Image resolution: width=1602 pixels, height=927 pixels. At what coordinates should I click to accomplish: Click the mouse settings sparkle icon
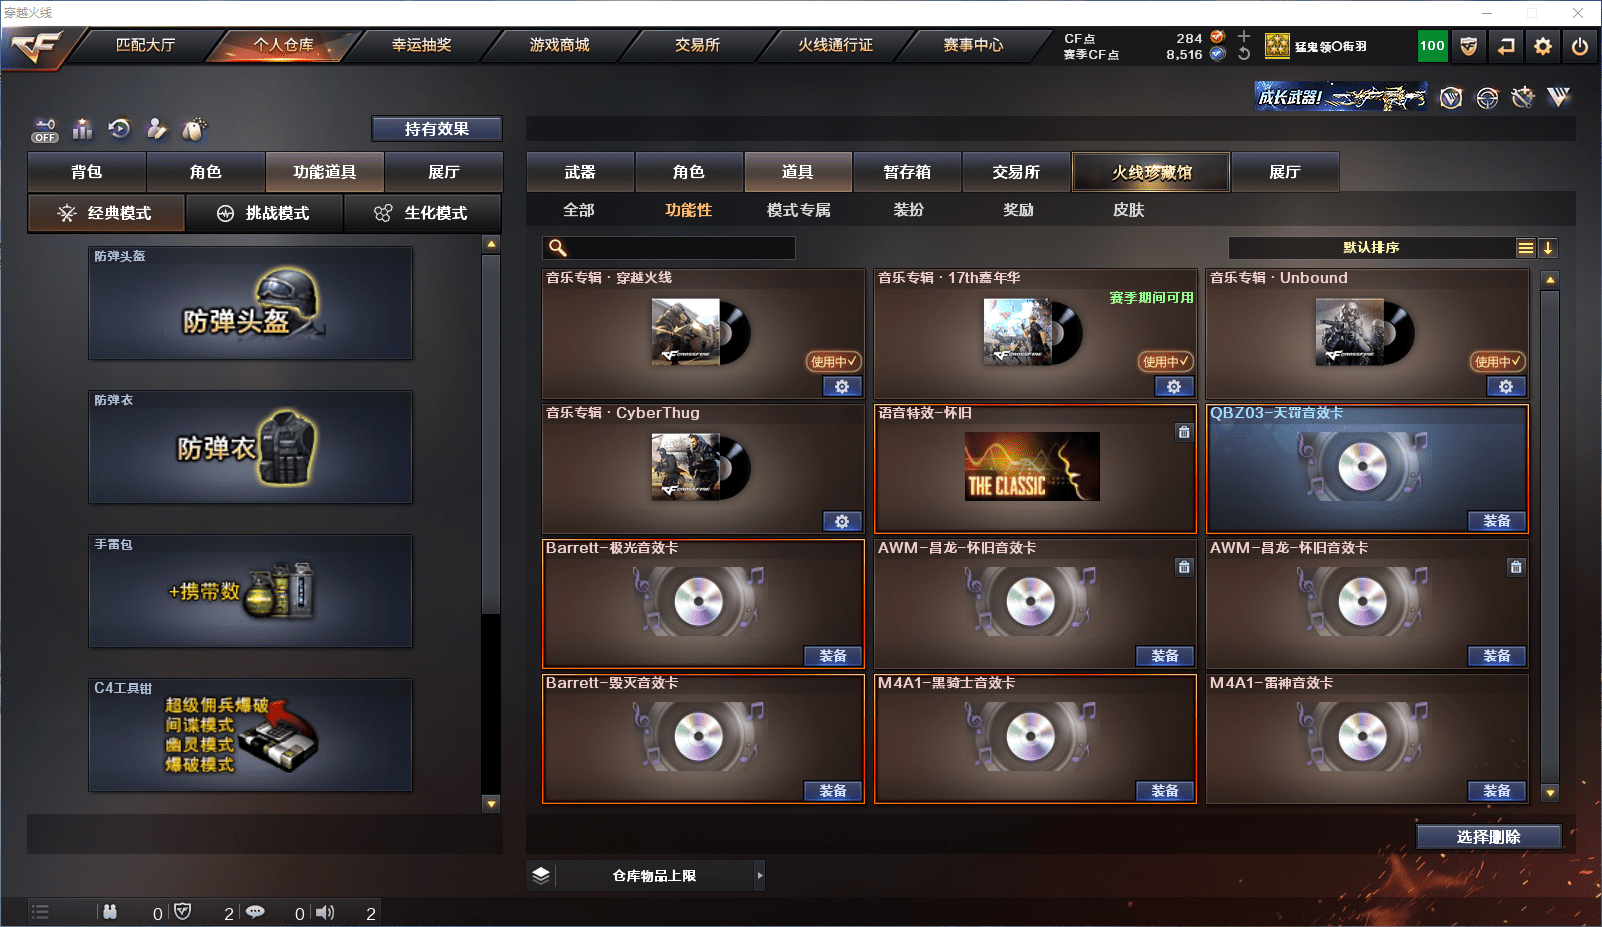194,128
